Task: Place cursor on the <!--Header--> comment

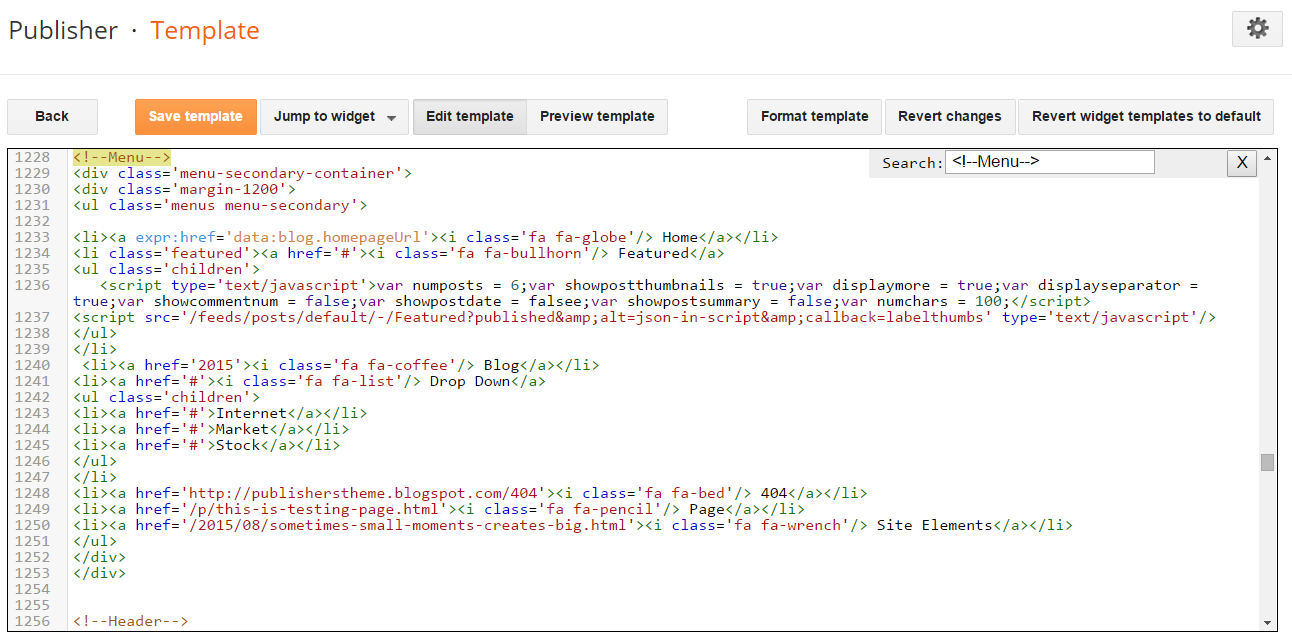Action: pyautogui.click(x=130, y=621)
